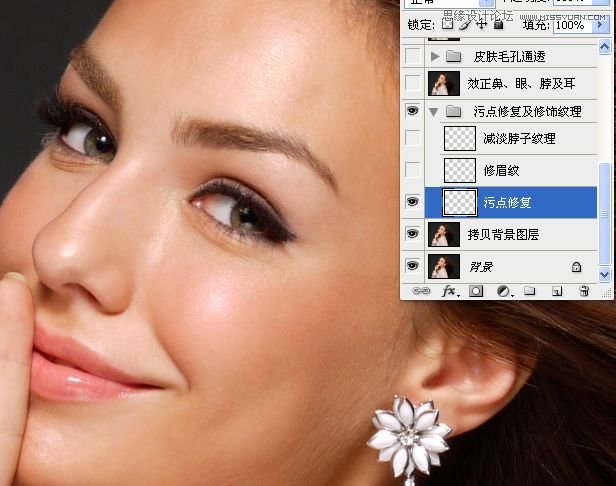Select the 修眉纹 layer thumbnail

[460, 170]
